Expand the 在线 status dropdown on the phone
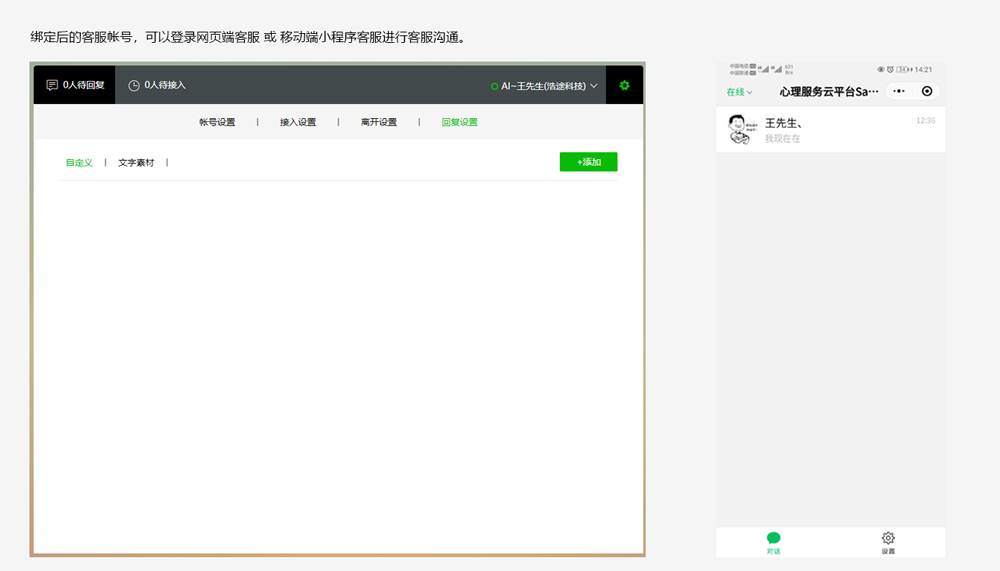The image size is (1000, 571). [x=739, y=92]
